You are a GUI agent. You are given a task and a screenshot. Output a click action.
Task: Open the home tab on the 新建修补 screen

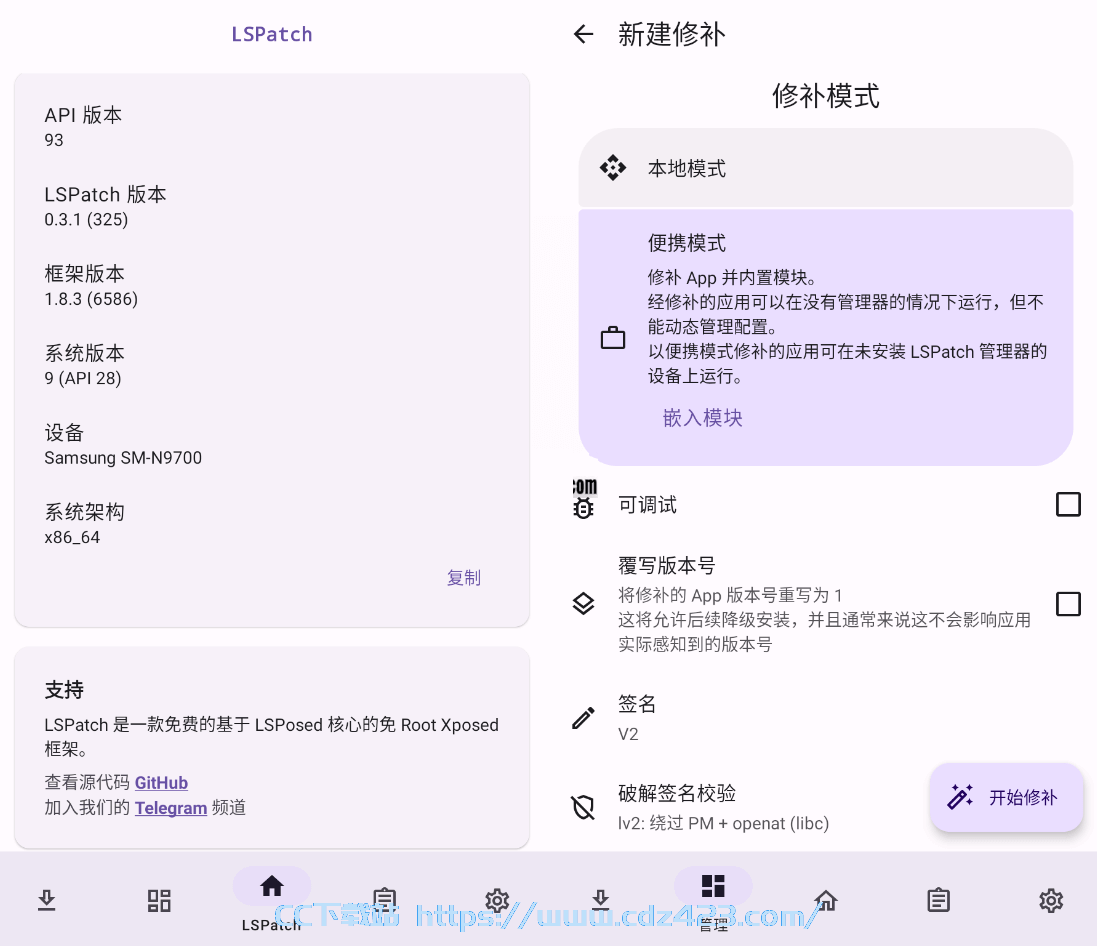point(826,900)
